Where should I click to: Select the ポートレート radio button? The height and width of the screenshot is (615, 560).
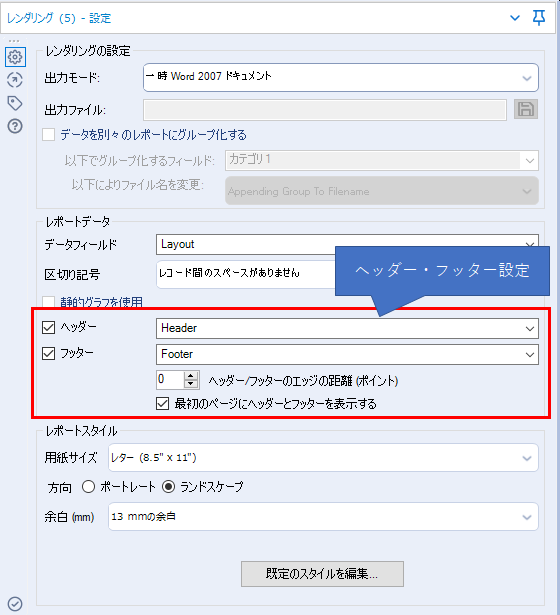coord(88,487)
